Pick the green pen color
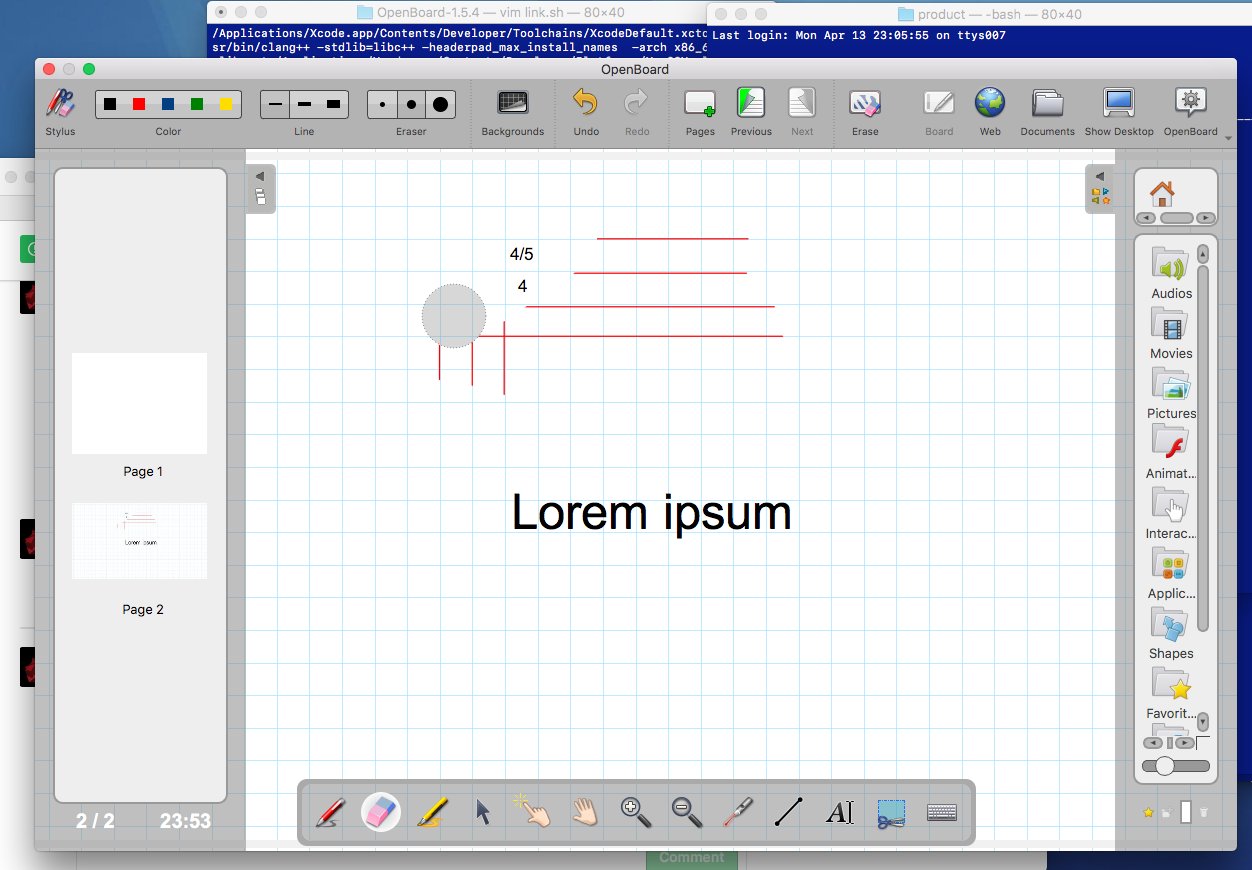This screenshot has width=1252, height=870. click(197, 104)
